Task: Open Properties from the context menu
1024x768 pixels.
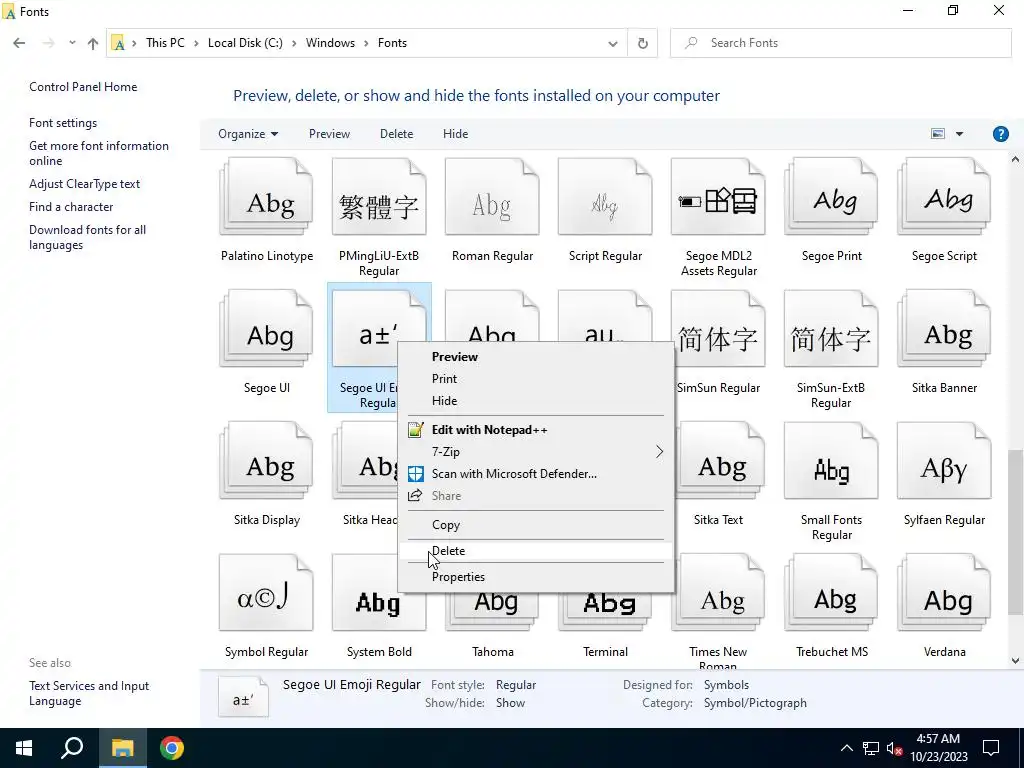Action: (536, 577)
